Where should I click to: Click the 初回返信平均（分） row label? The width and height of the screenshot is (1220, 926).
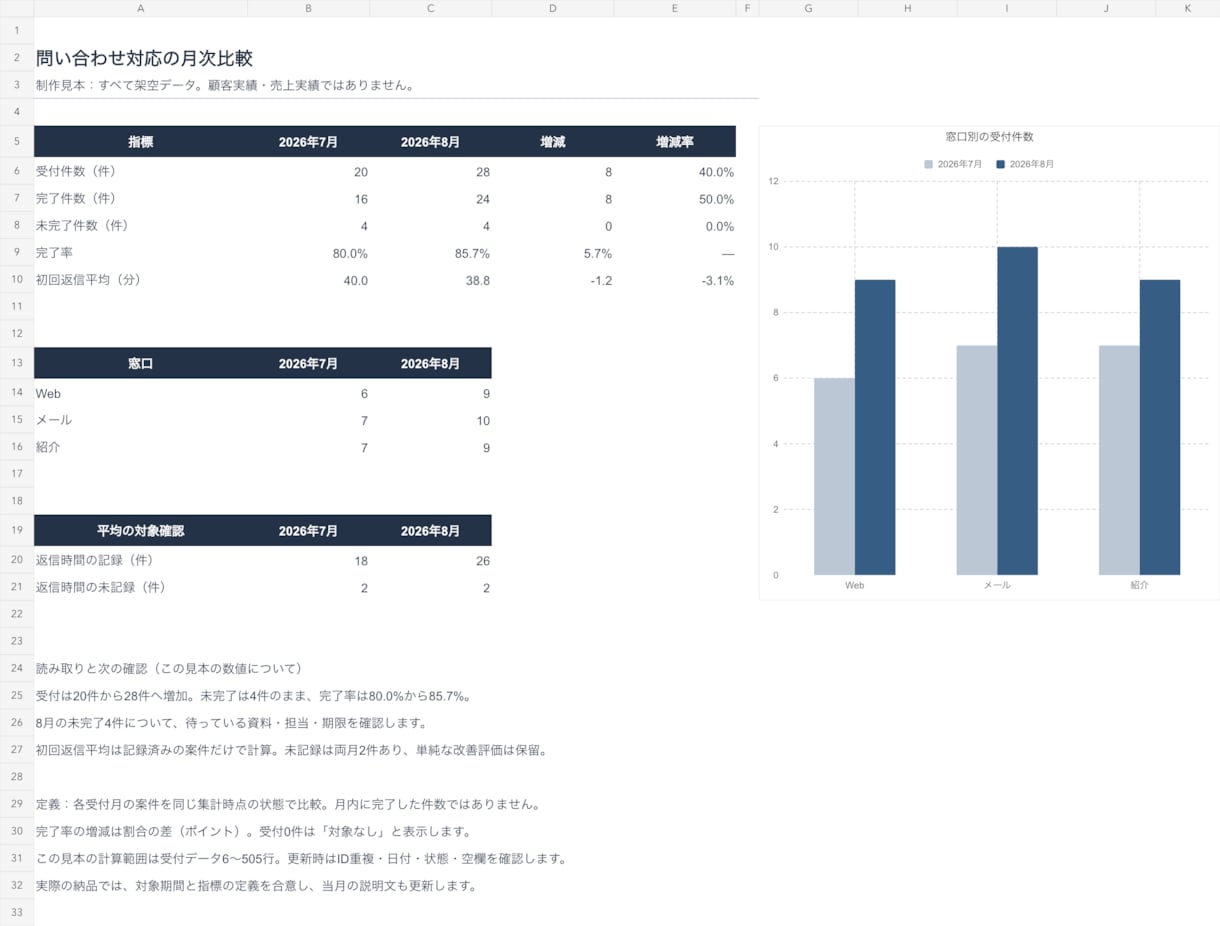pyautogui.click(x=88, y=280)
